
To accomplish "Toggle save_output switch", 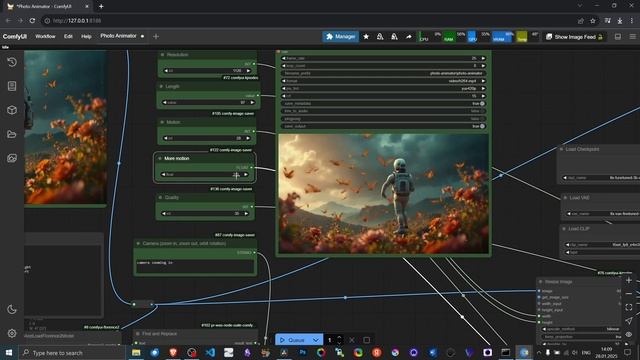I will click(482, 126).
